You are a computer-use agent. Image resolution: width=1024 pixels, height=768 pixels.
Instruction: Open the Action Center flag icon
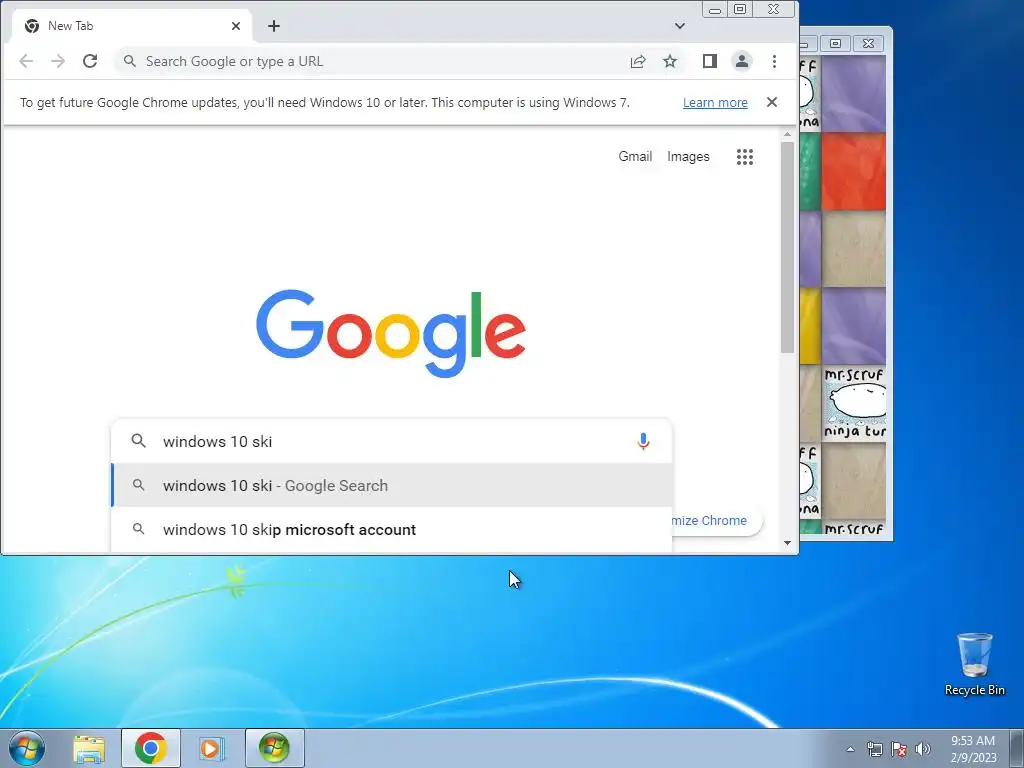coord(899,750)
